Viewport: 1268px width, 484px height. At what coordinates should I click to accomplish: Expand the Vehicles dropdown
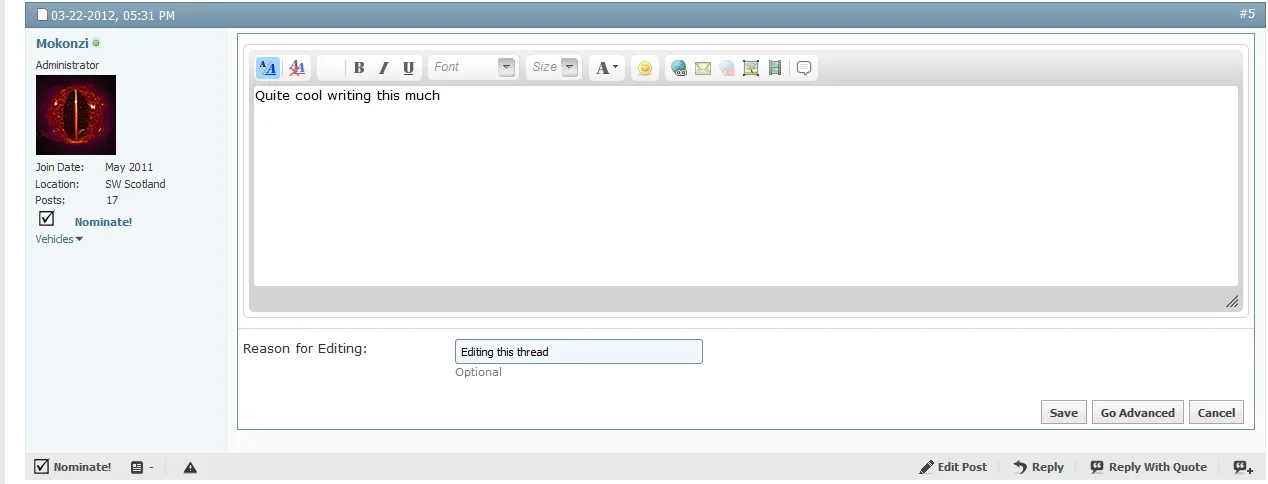59,239
